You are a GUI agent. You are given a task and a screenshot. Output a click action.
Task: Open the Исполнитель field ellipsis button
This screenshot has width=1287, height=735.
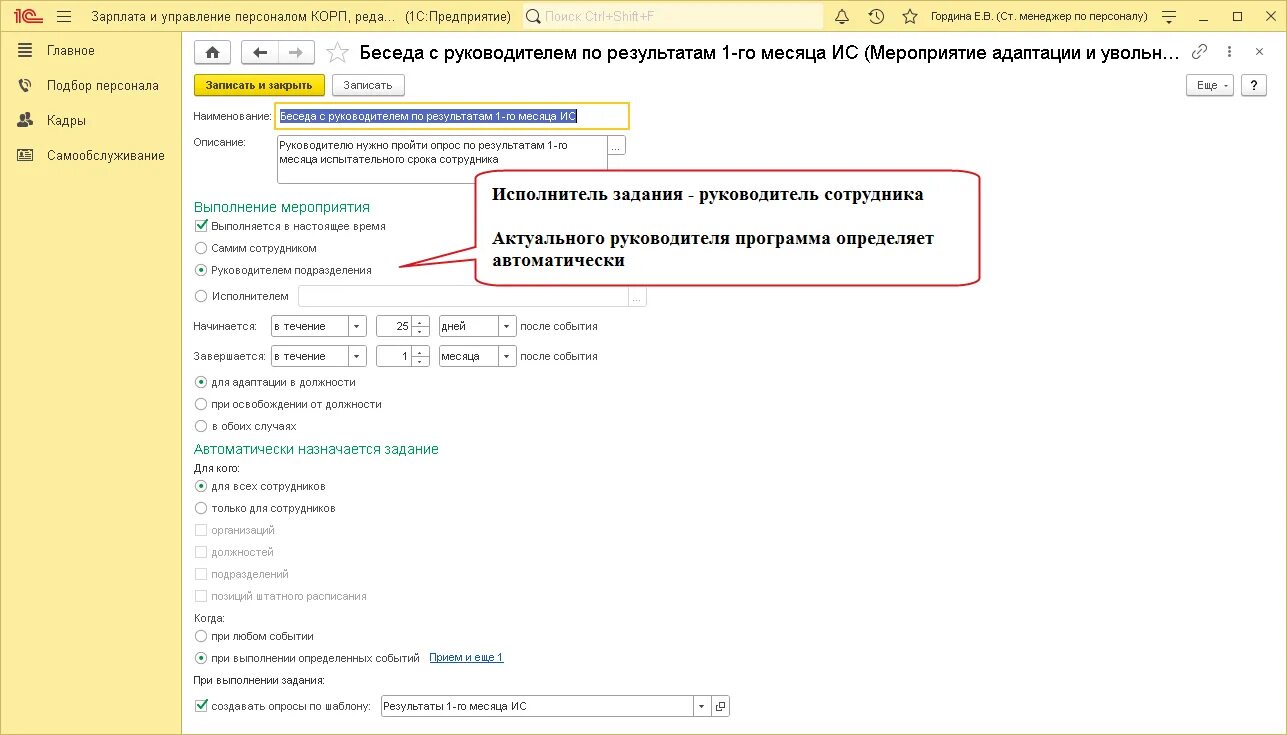click(x=638, y=296)
